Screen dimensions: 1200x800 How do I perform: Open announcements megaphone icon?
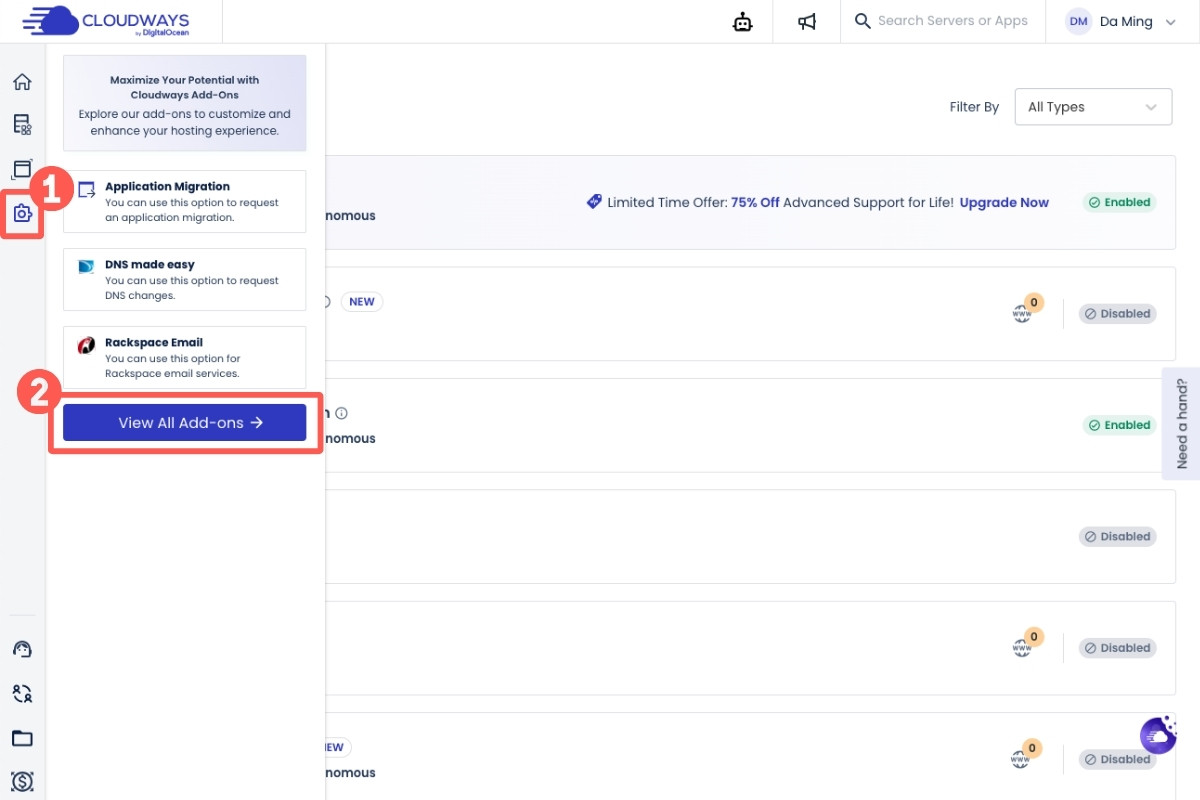(807, 22)
